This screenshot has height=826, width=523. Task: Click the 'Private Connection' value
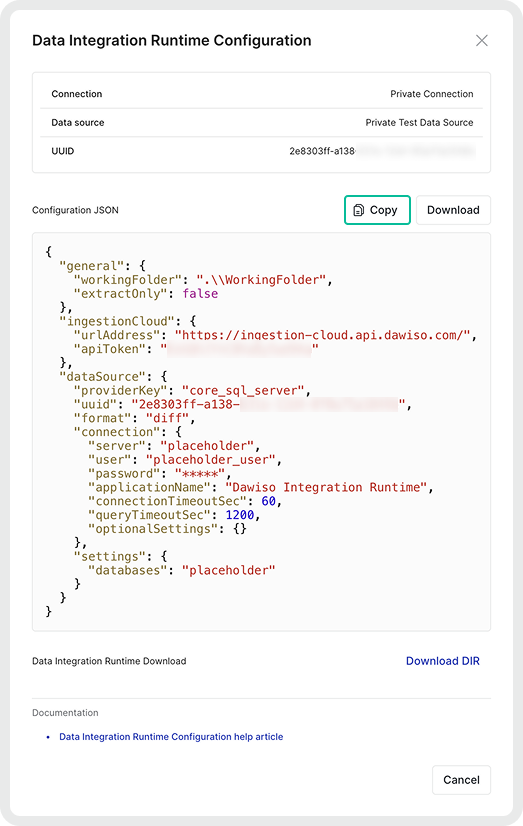[x=431, y=94]
